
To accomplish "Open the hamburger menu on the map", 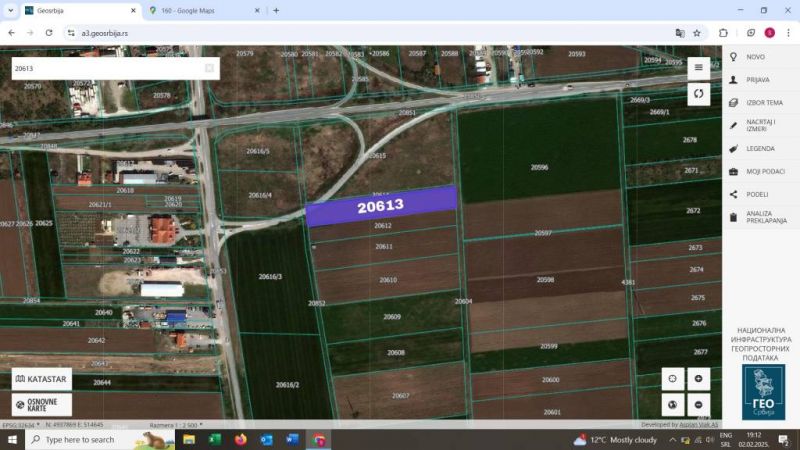I will (x=698, y=68).
